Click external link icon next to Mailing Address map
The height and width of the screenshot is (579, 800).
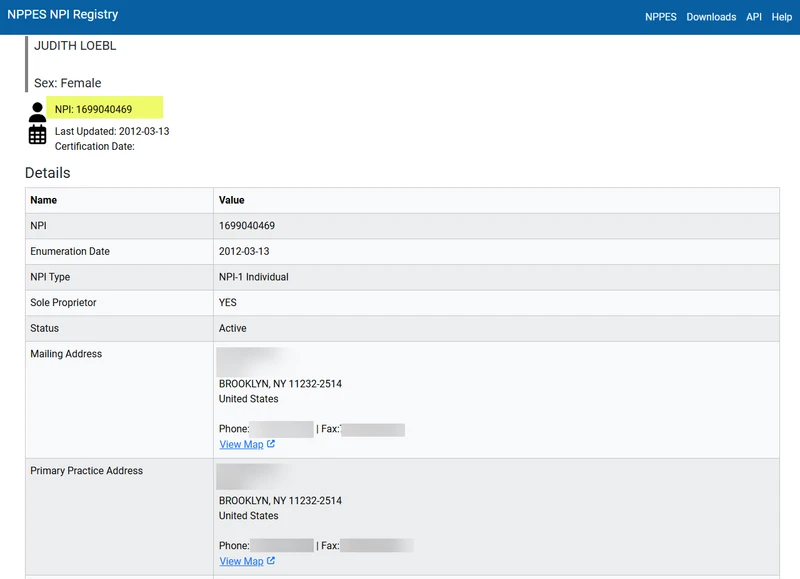point(271,444)
